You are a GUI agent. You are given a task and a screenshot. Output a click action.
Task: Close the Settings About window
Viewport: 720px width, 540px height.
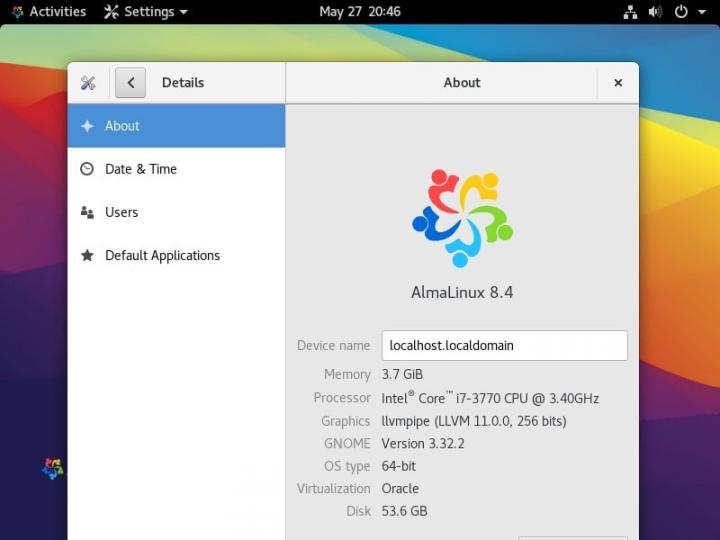[x=618, y=83]
